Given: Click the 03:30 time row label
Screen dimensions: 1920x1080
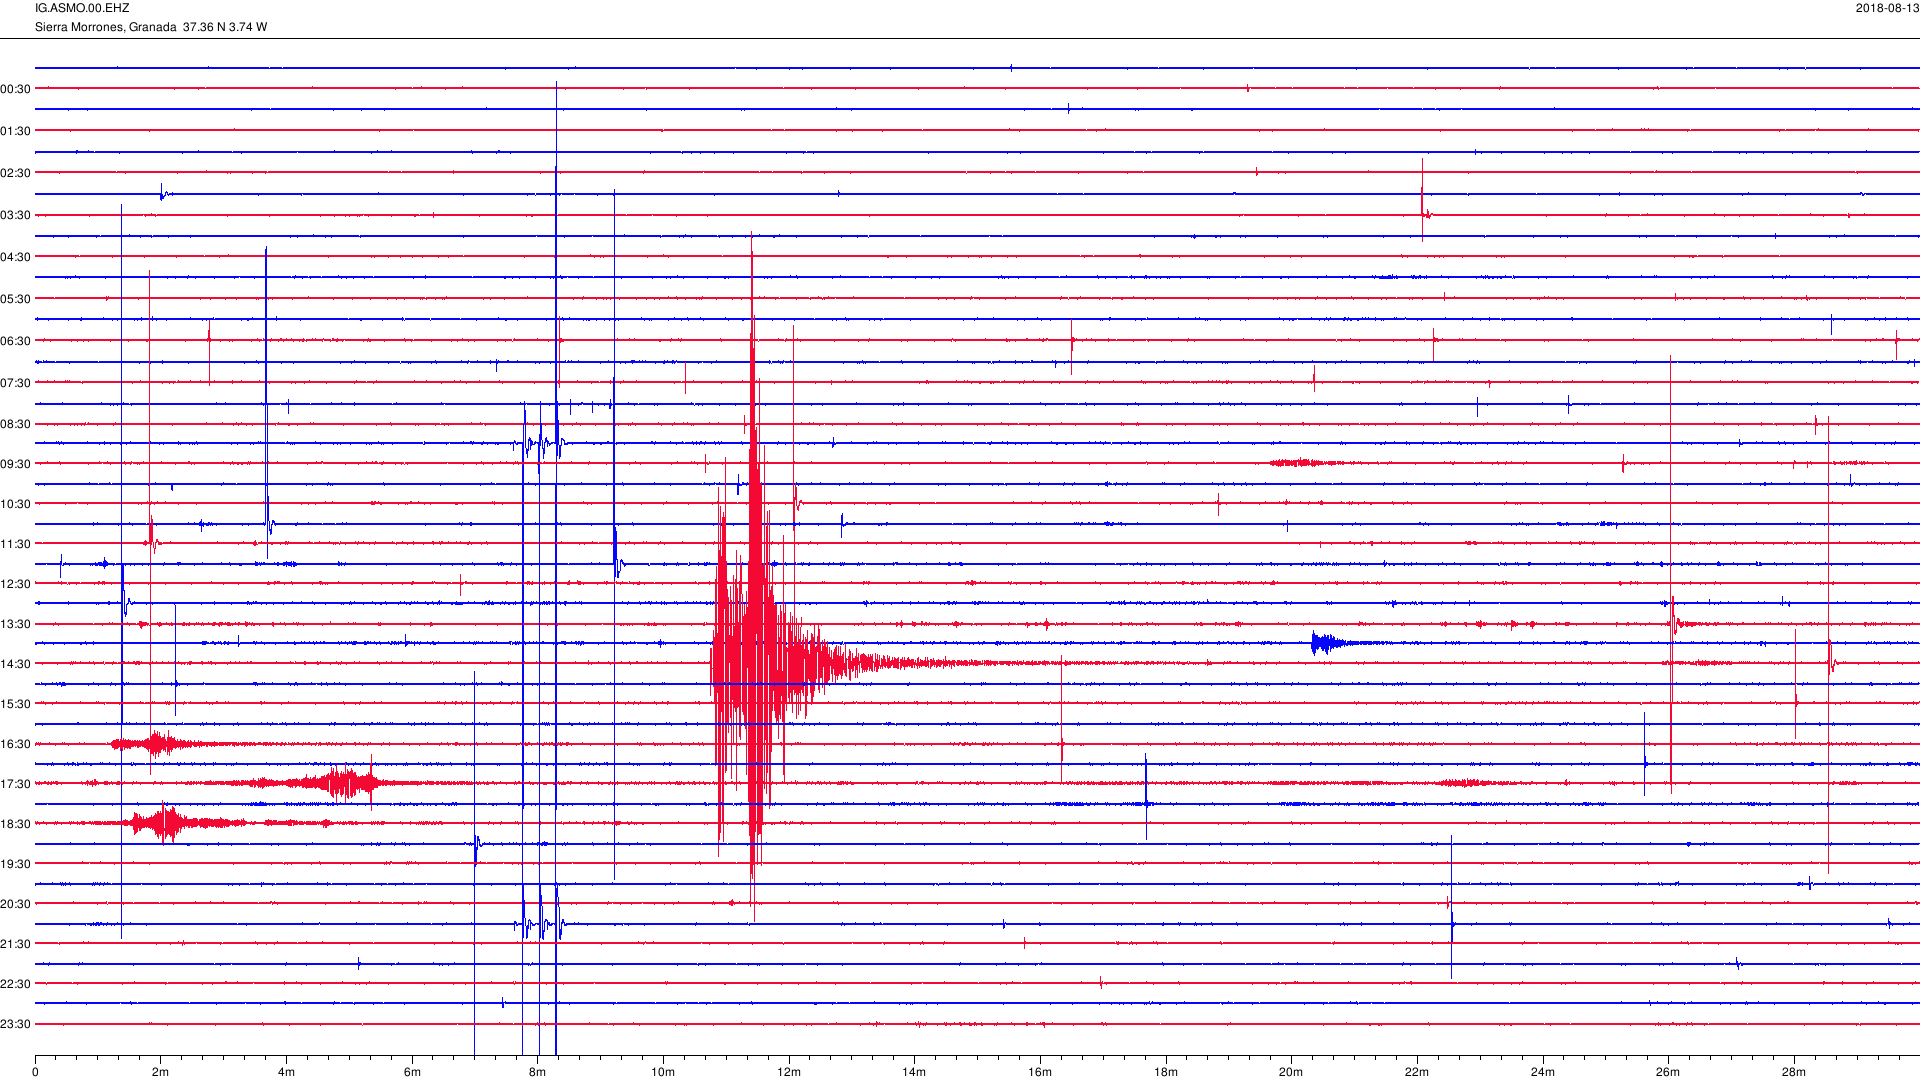Looking at the screenshot, I should (x=16, y=215).
